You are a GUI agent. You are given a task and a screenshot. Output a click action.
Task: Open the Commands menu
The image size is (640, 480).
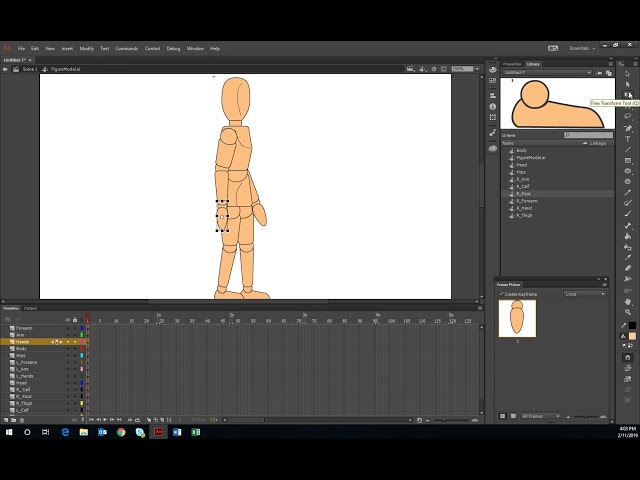[127, 48]
